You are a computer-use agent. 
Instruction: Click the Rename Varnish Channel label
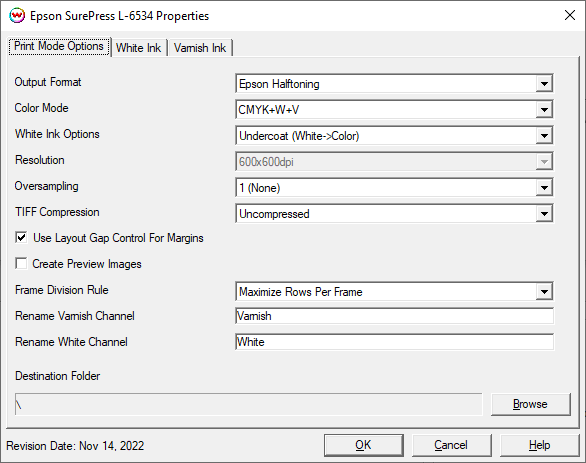pyautogui.click(x=75, y=316)
